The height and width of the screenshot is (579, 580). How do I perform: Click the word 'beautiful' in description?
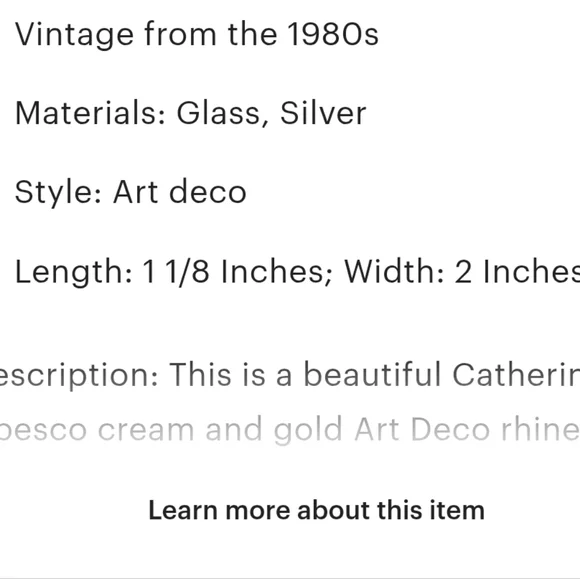coord(372,374)
